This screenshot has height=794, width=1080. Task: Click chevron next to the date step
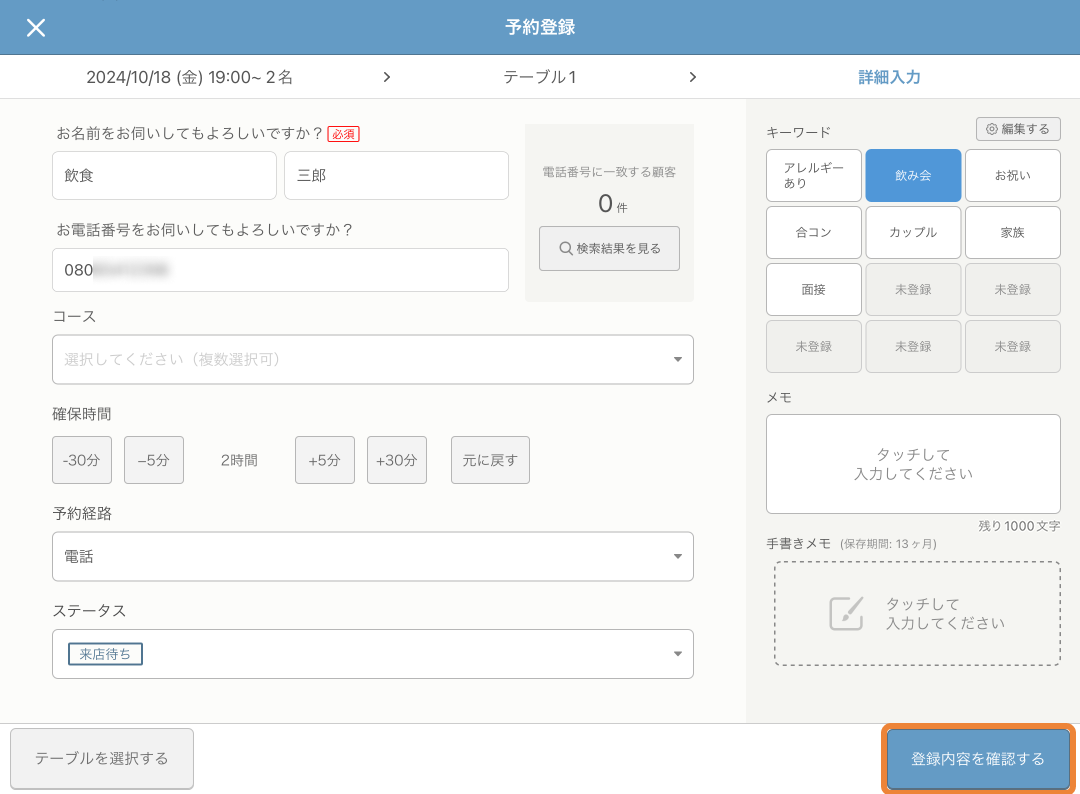[x=387, y=77]
